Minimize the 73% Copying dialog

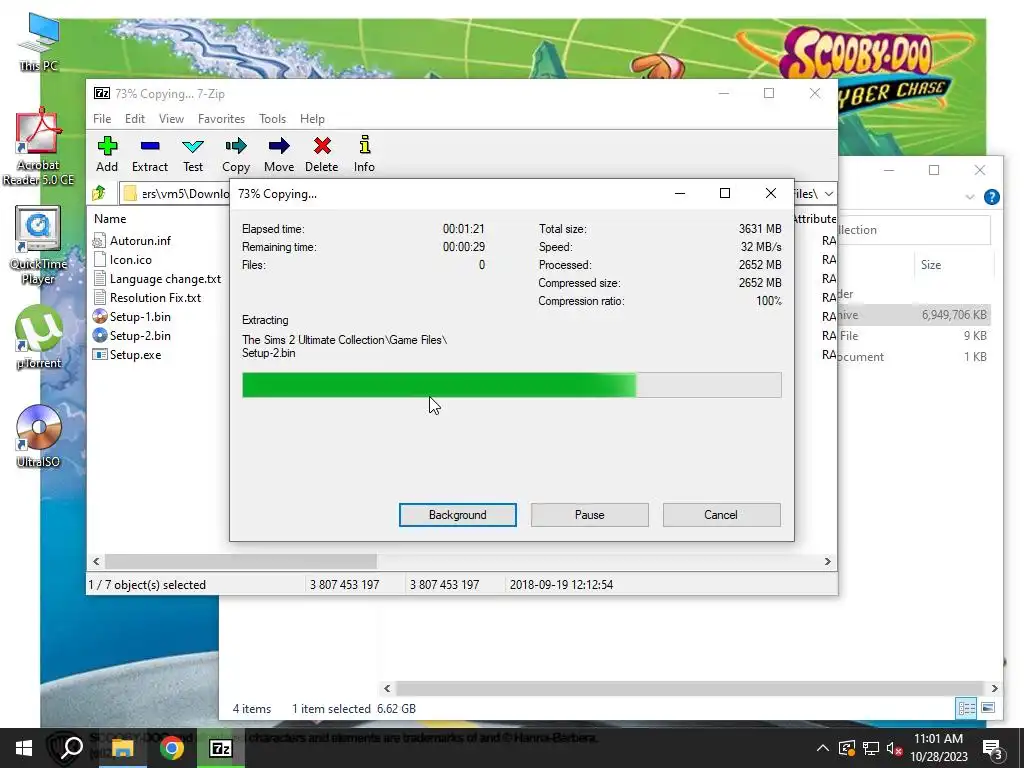click(x=680, y=193)
